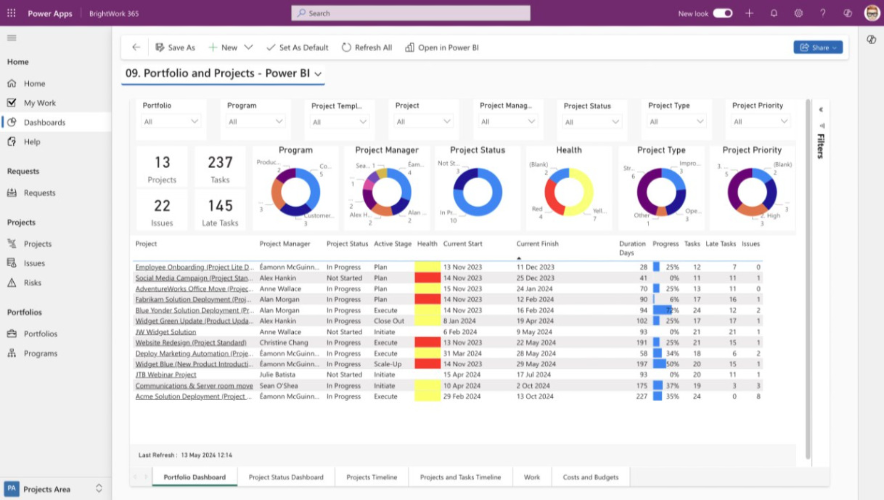Open JW Widget Solution project link
This screenshot has height=500, width=884.
(166, 332)
